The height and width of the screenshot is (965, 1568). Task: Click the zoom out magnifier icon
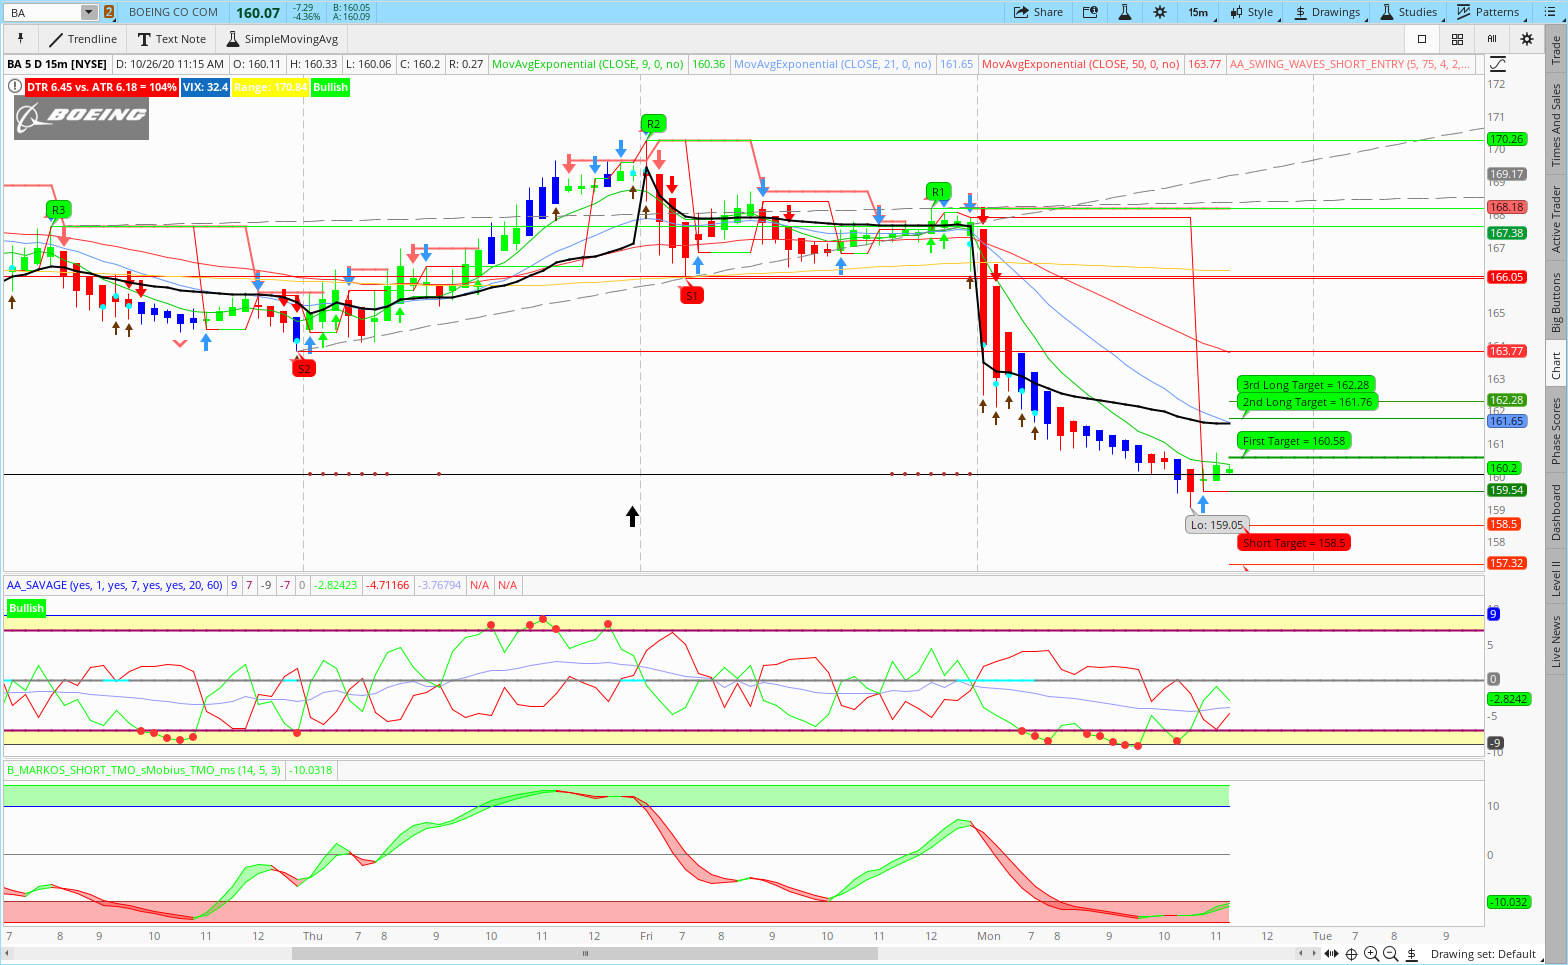[1391, 954]
